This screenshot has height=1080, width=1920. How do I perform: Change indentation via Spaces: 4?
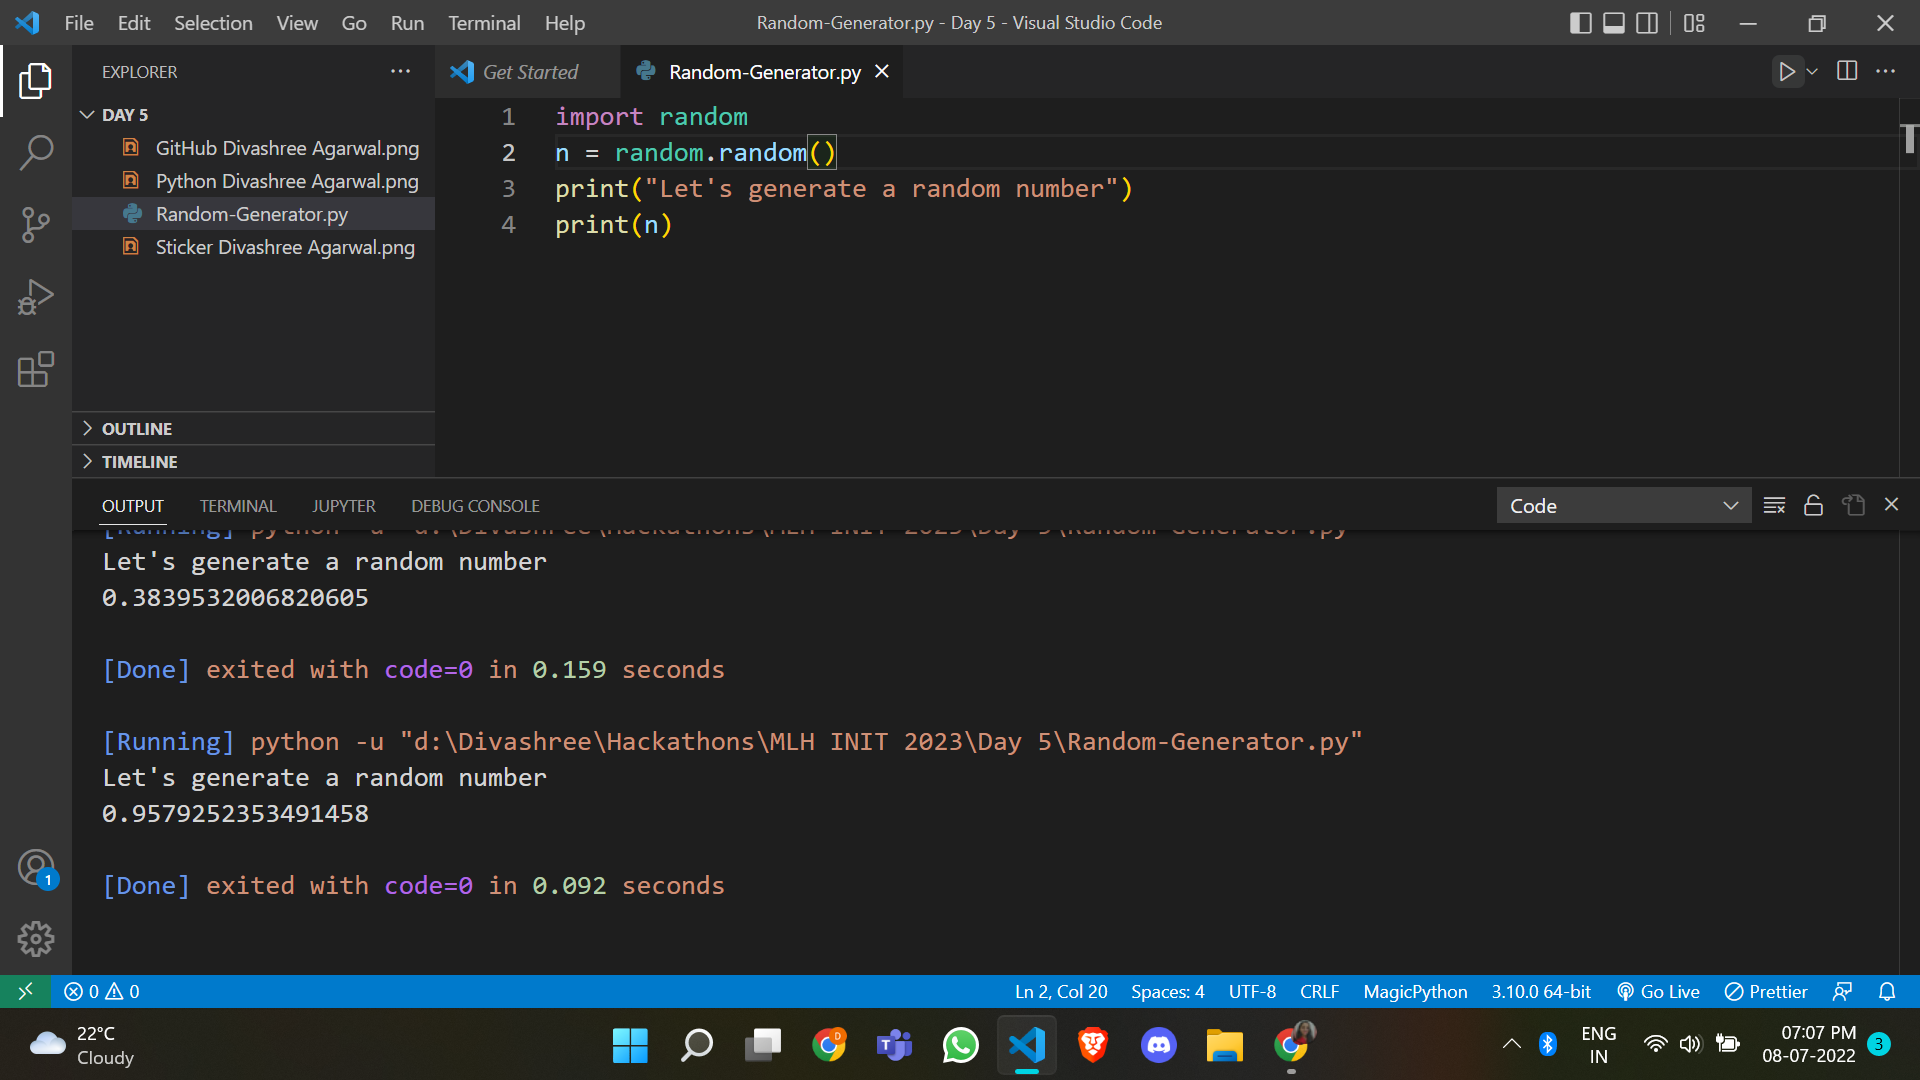click(1166, 991)
